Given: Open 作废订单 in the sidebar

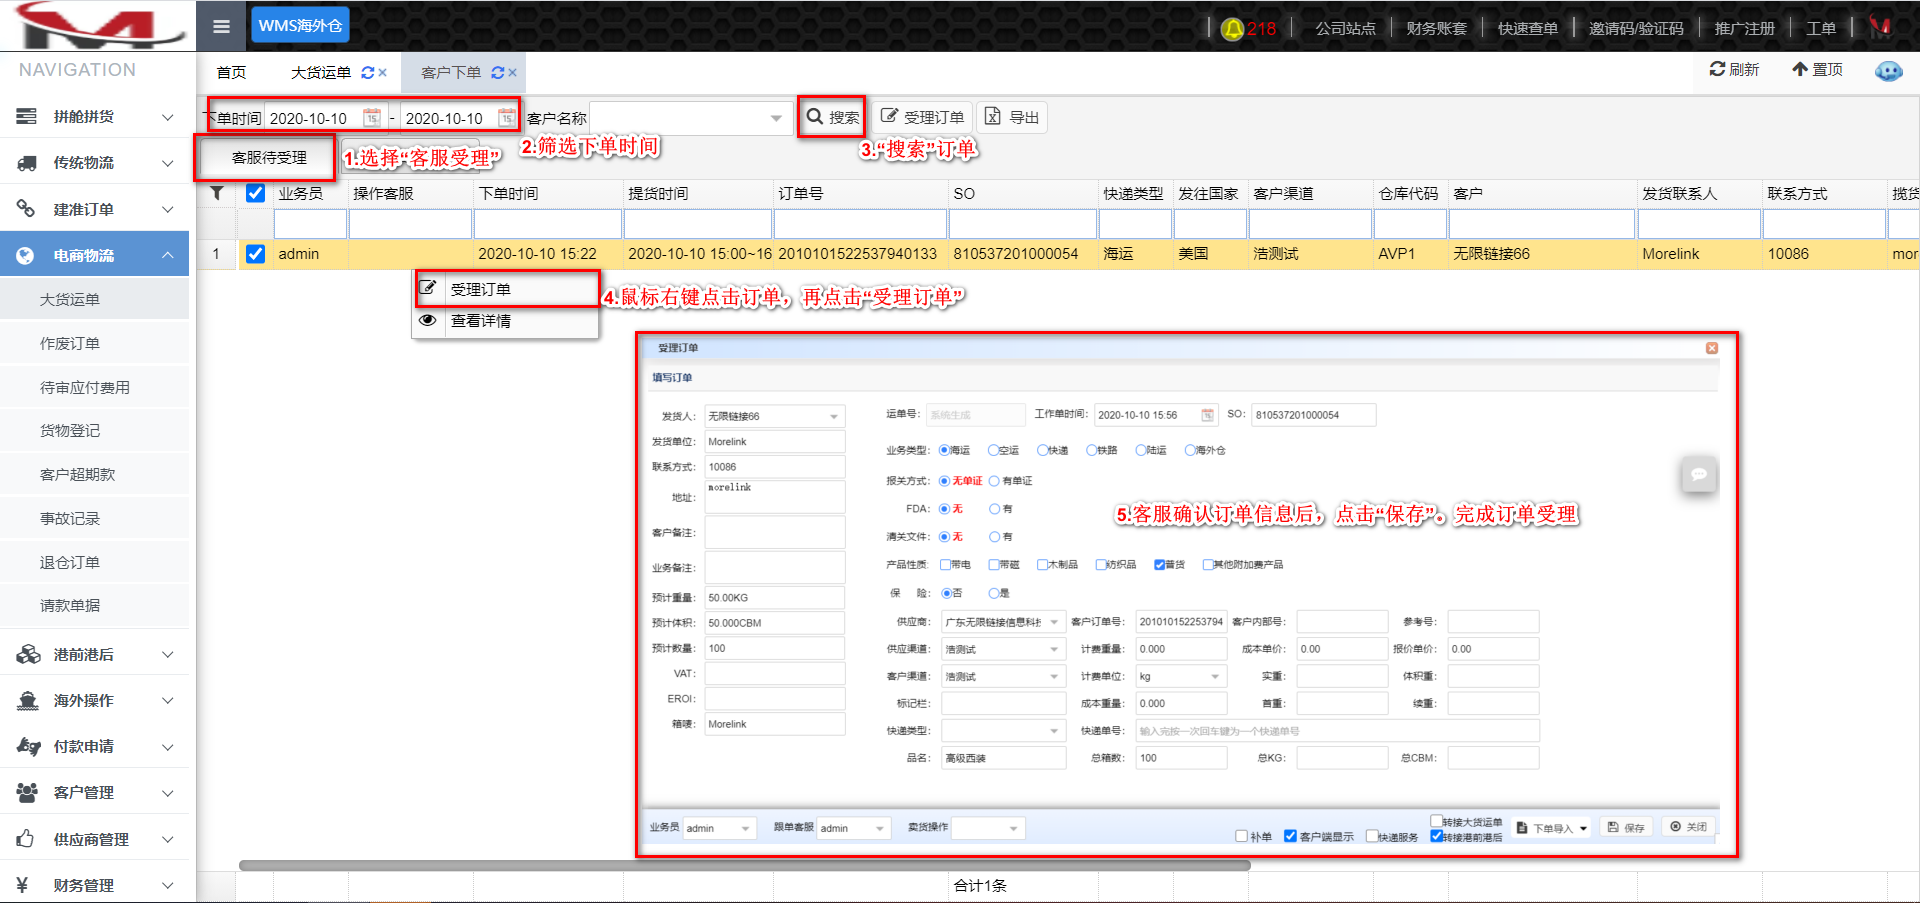Looking at the screenshot, I should pyautogui.click(x=95, y=343).
